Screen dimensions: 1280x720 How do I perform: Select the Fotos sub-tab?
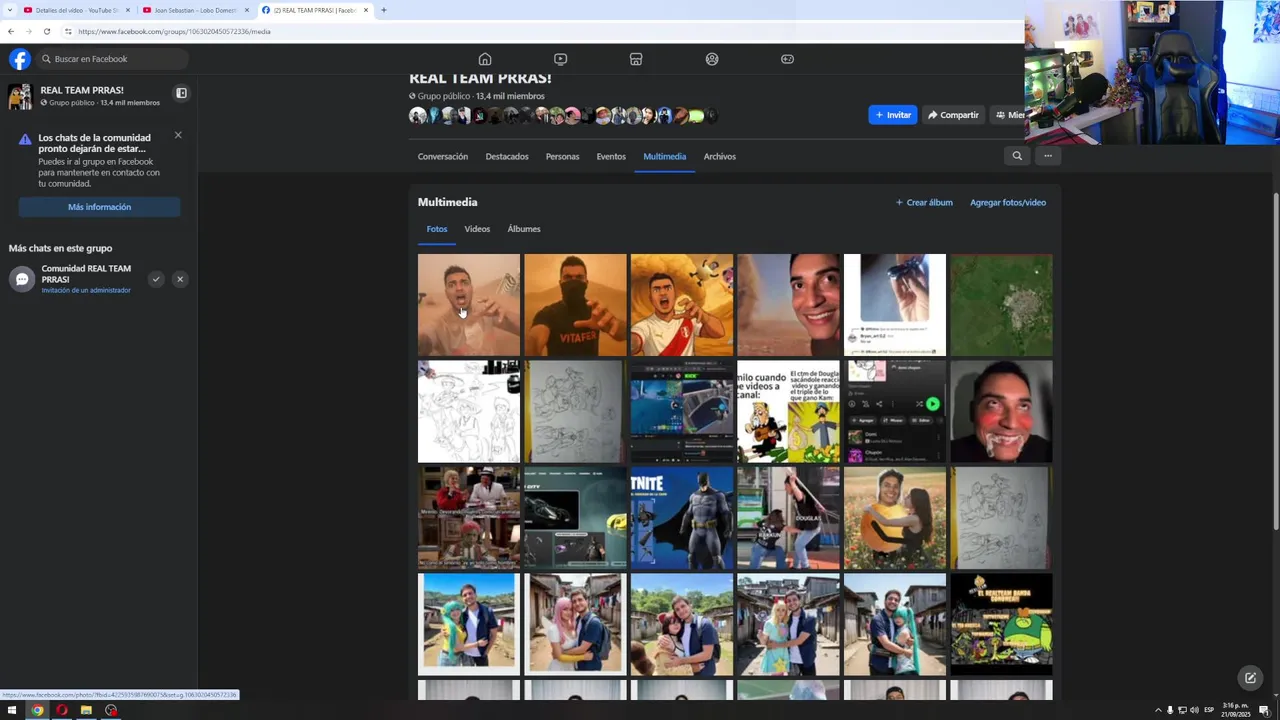click(437, 229)
